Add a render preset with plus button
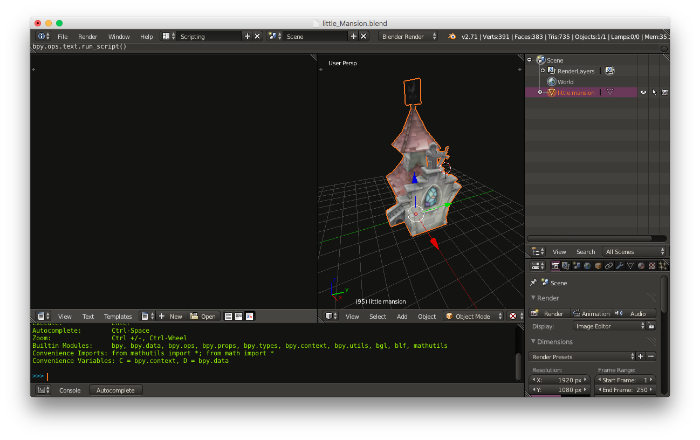This screenshot has height=440, width=700. pyautogui.click(x=641, y=357)
